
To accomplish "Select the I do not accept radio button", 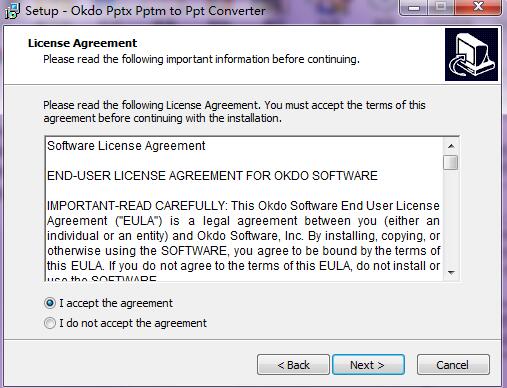I will pos(50,323).
